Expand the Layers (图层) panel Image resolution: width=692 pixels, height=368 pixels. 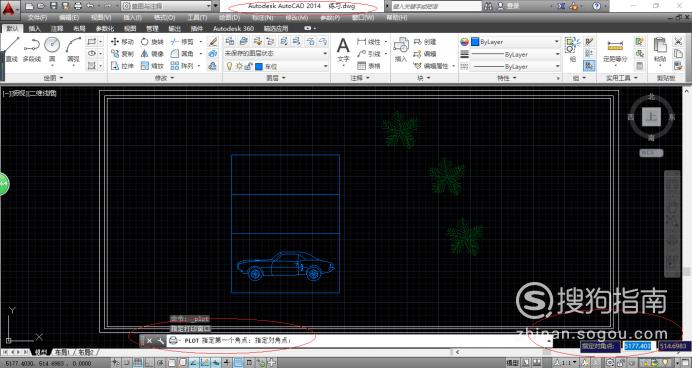276,78
